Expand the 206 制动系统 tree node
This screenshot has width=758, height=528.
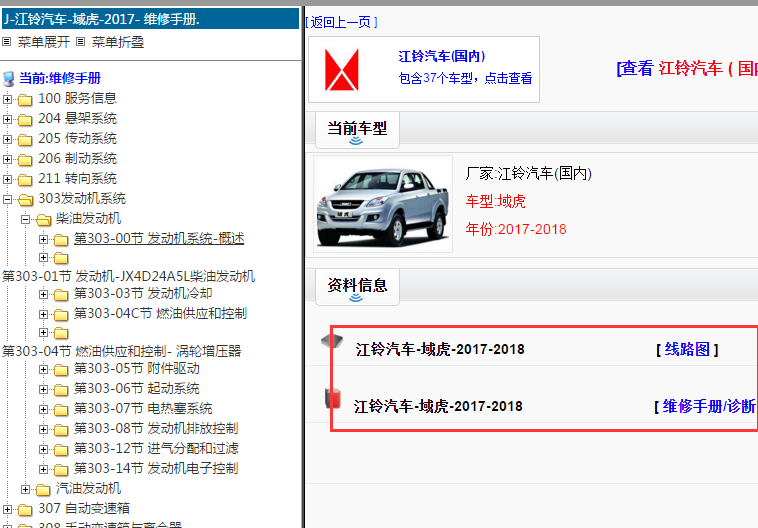7,159
